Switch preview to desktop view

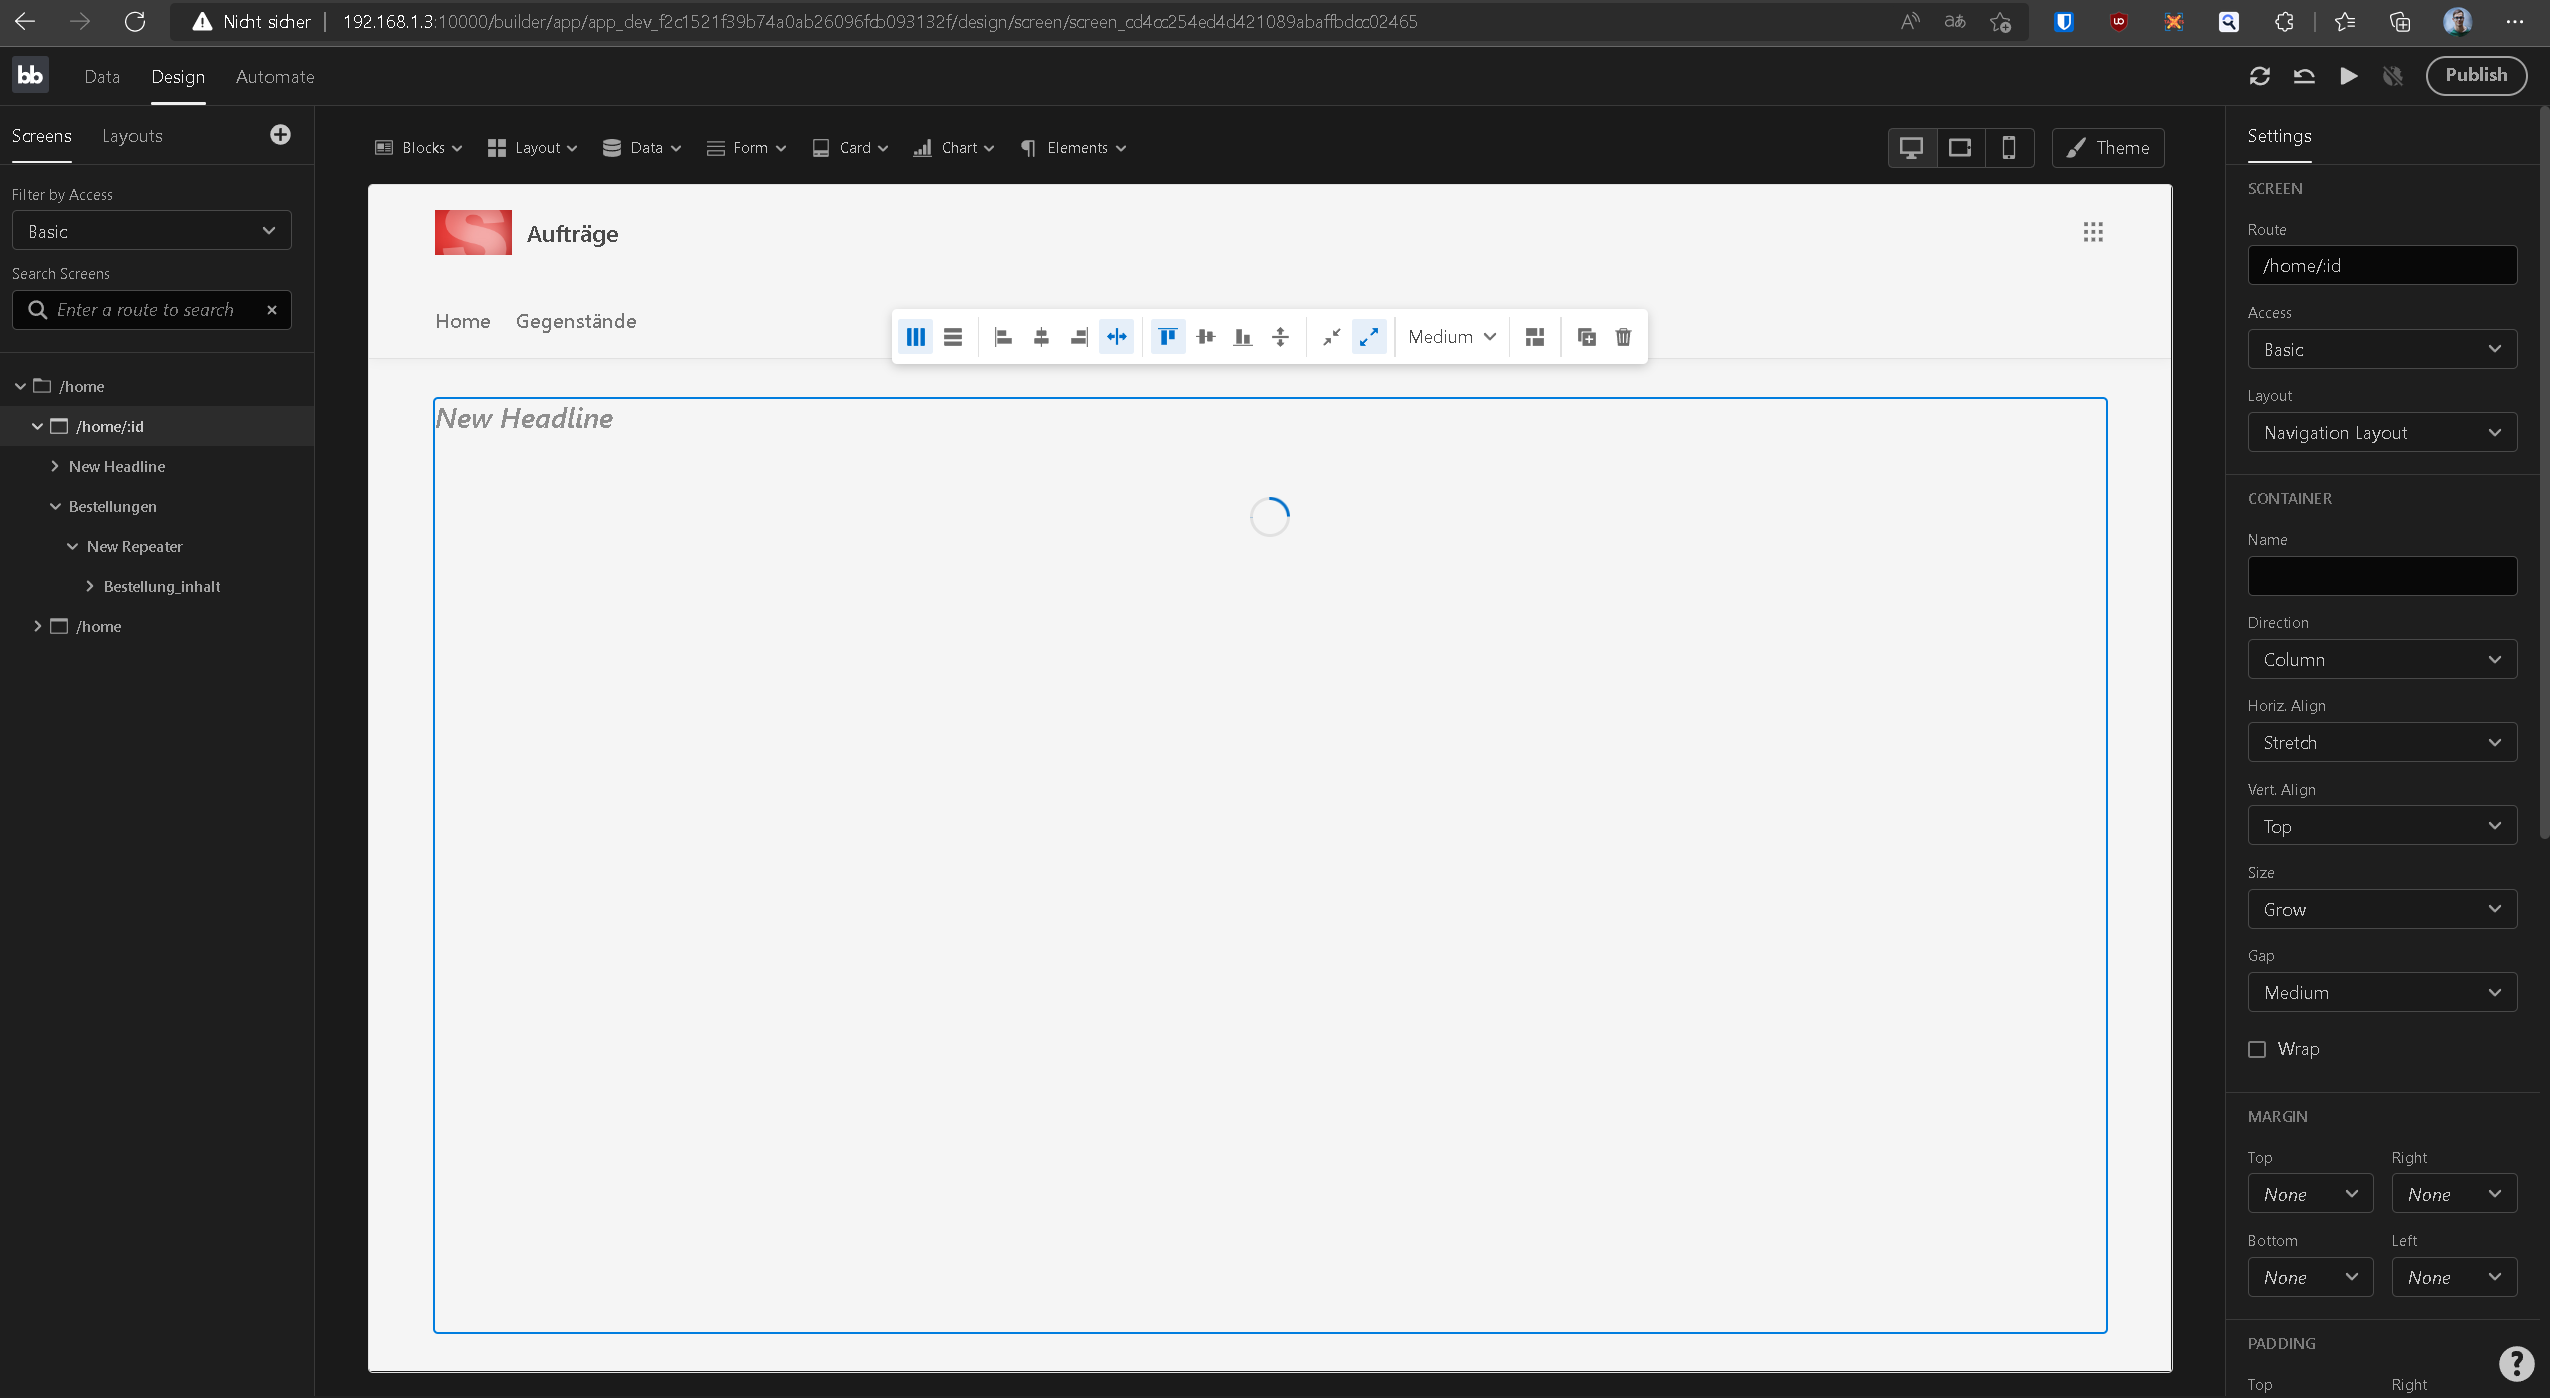1911,148
